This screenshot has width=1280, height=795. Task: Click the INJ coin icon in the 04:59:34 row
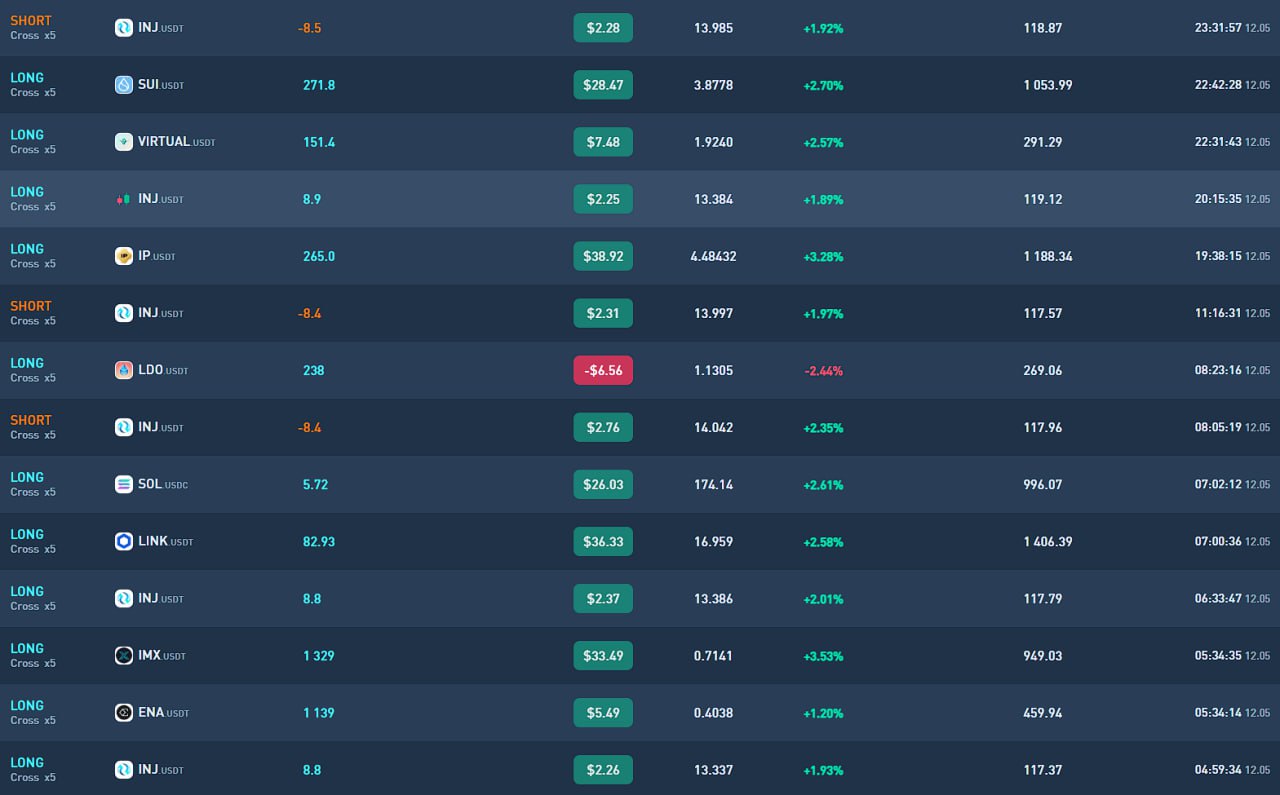point(124,769)
